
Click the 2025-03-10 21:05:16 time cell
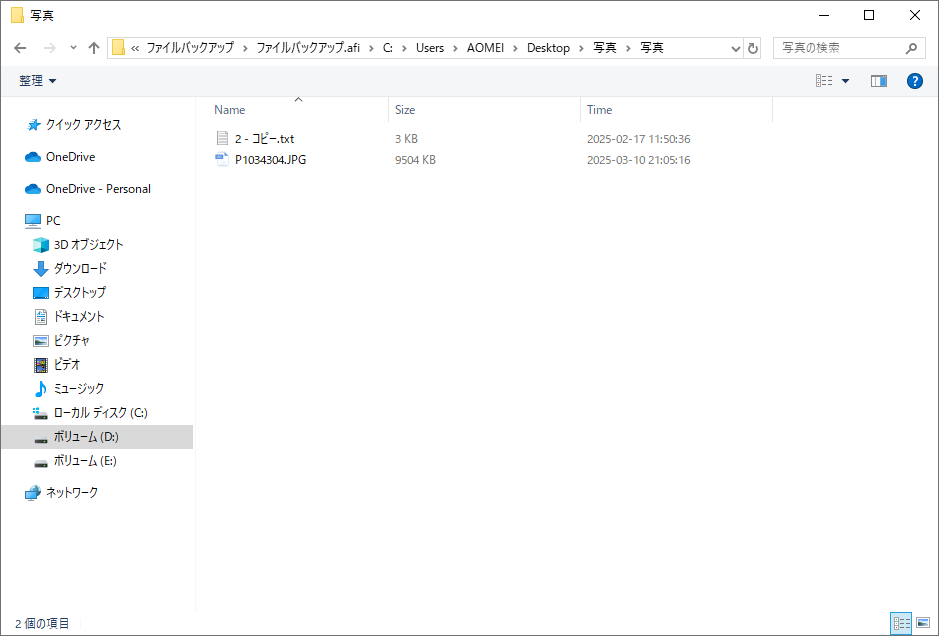(x=638, y=160)
